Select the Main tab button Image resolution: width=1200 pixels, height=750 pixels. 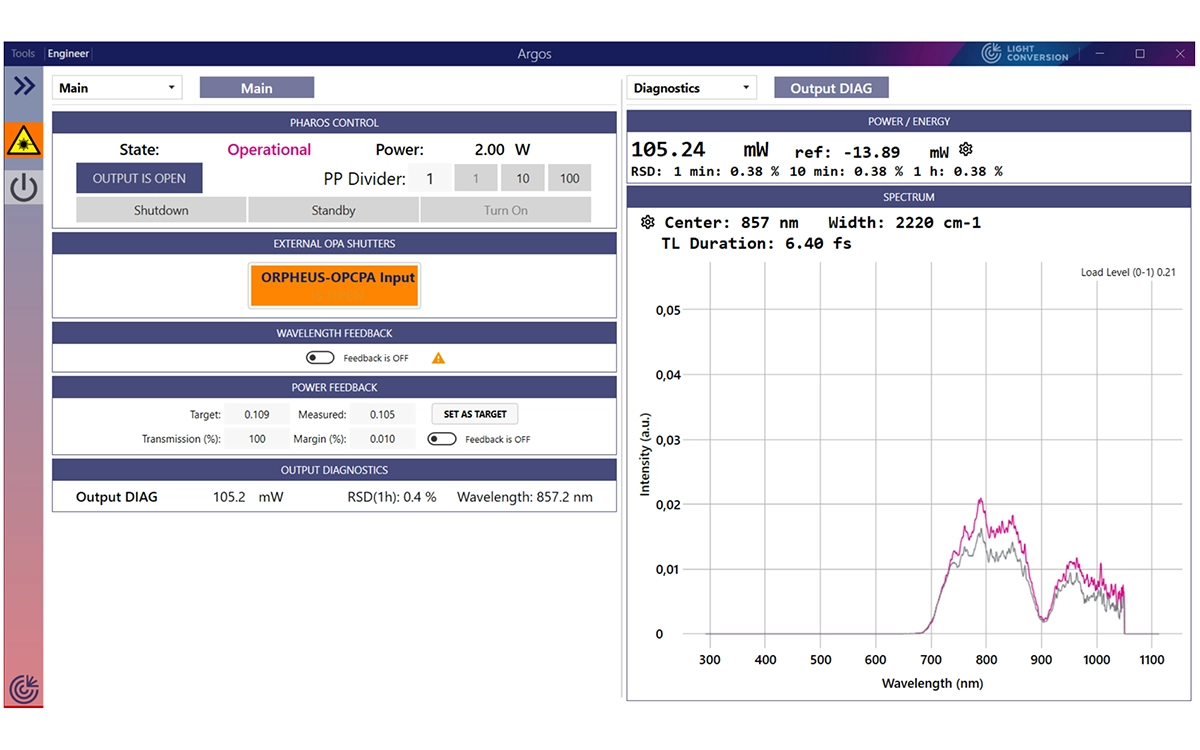[x=257, y=88]
